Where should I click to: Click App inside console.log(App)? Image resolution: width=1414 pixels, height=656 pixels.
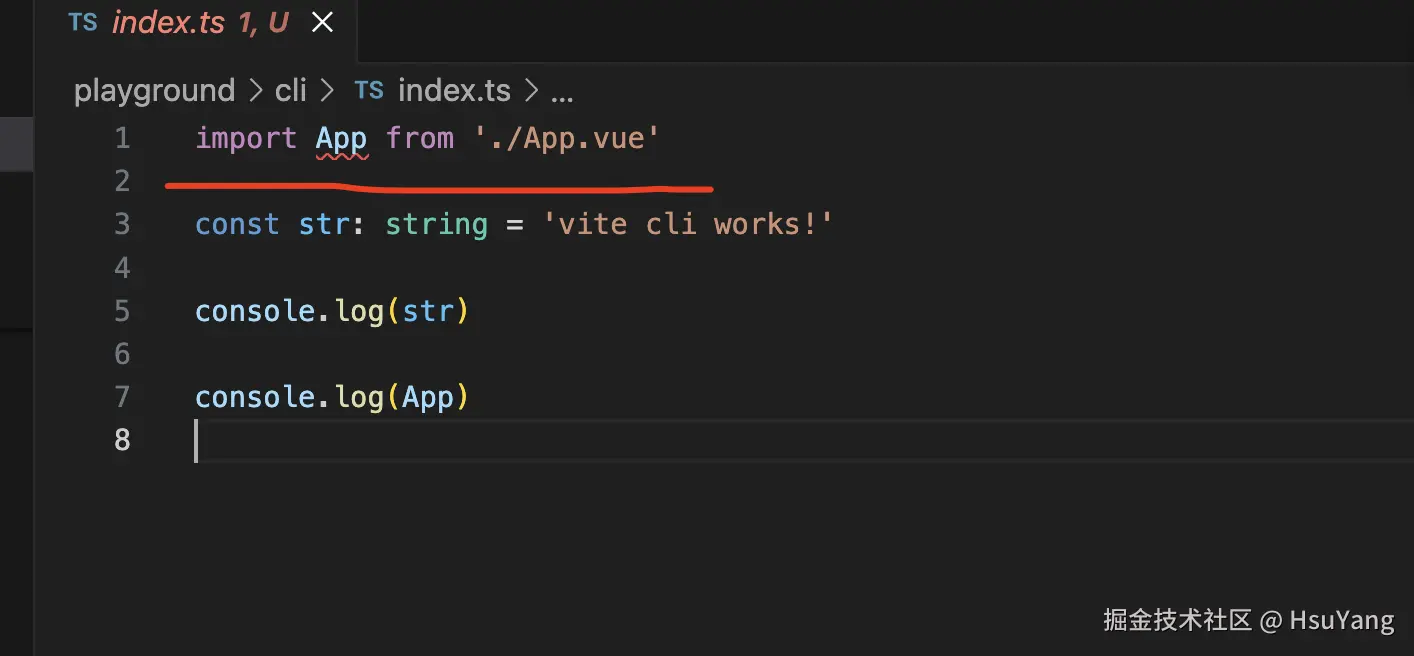428,398
